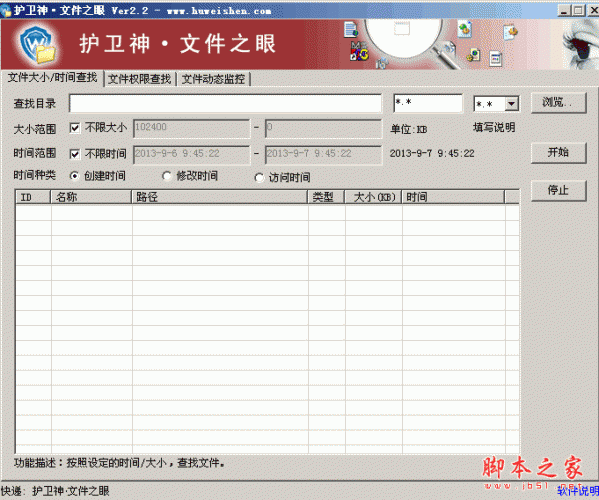Click the 功能描述 description text
Viewport: 599px width, 500px height.
coord(119,463)
